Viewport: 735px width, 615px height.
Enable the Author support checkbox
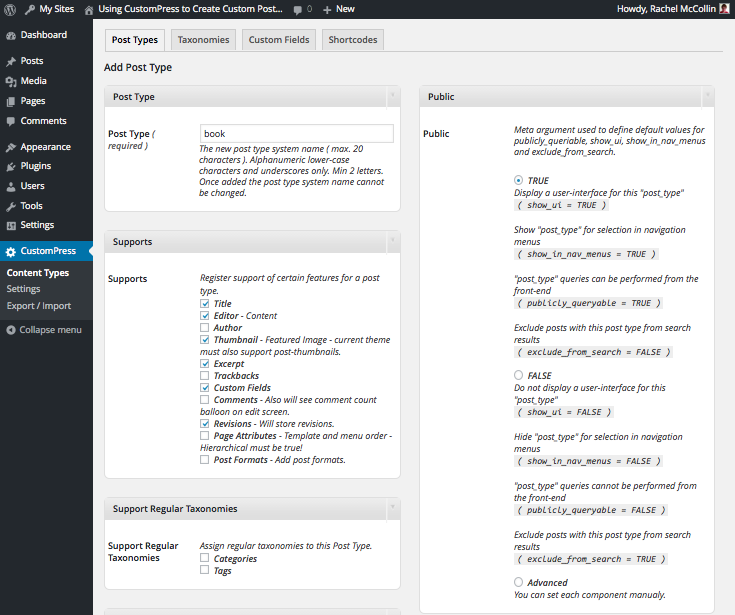pyautogui.click(x=205, y=328)
